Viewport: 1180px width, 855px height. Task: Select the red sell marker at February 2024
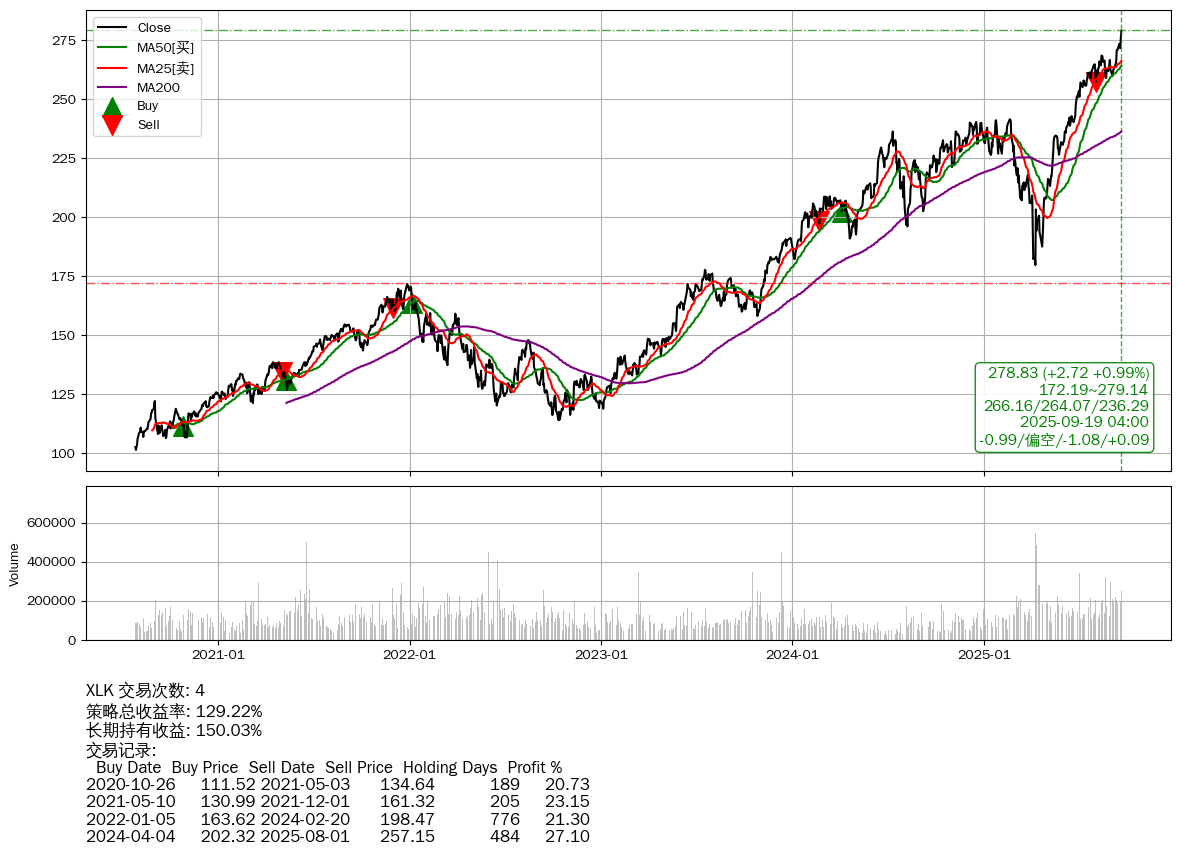point(819,220)
